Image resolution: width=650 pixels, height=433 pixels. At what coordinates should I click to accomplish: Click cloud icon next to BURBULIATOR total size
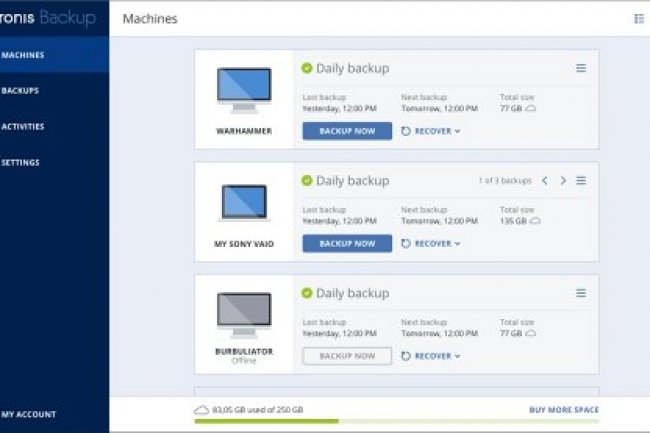click(530, 333)
